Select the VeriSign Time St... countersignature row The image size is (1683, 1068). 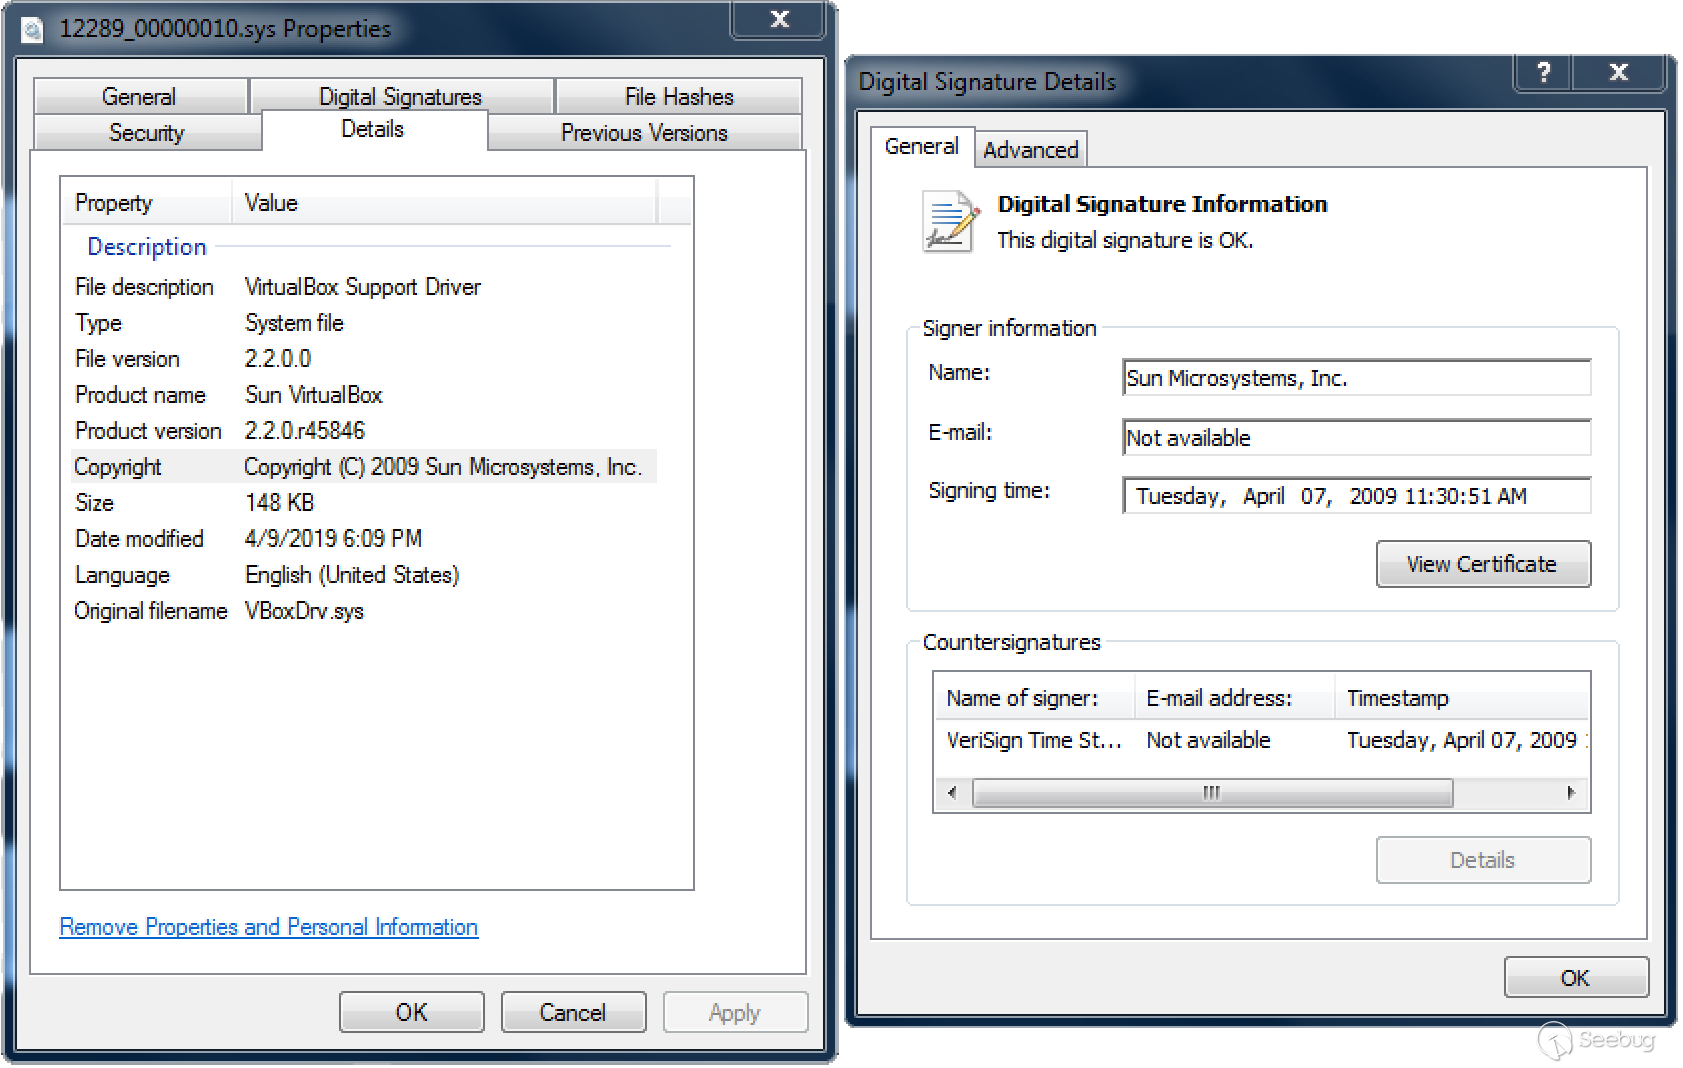pyautogui.click(x=1262, y=741)
